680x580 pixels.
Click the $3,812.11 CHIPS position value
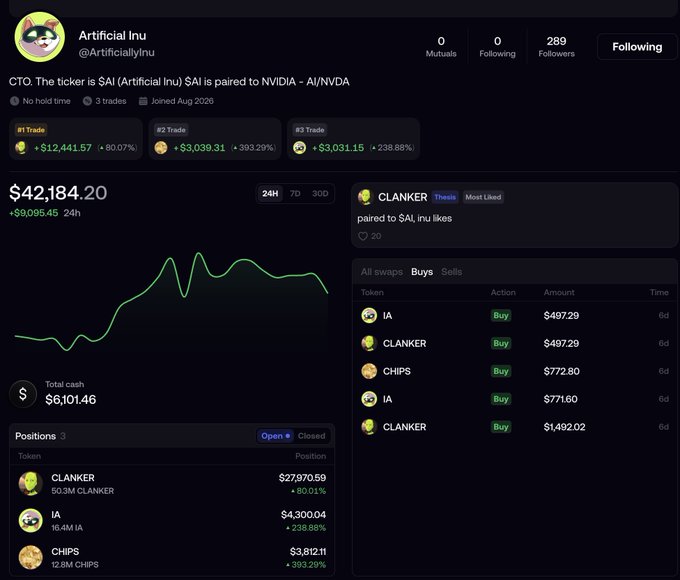[308, 552]
